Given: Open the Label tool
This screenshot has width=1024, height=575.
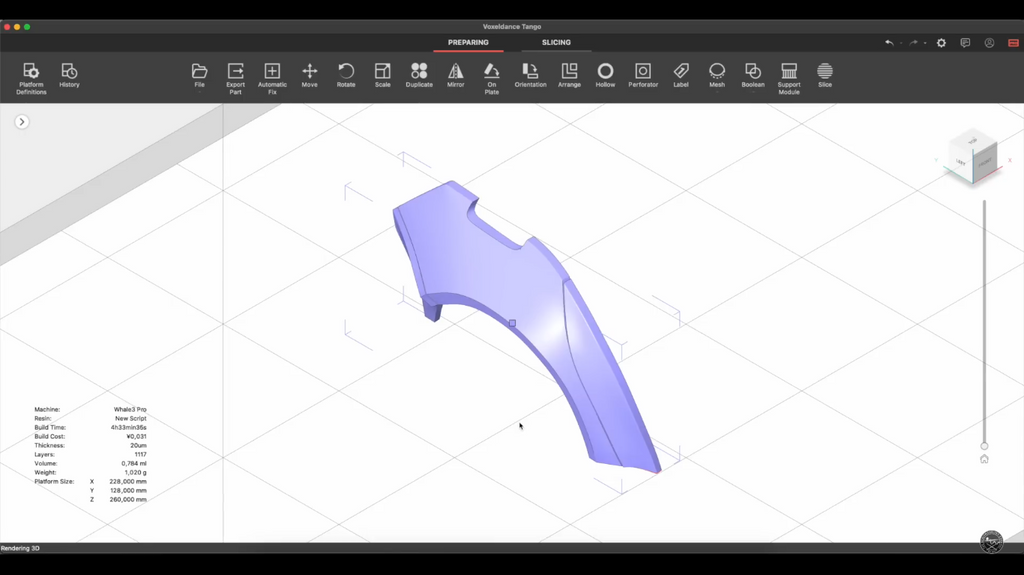Looking at the screenshot, I should click(681, 75).
